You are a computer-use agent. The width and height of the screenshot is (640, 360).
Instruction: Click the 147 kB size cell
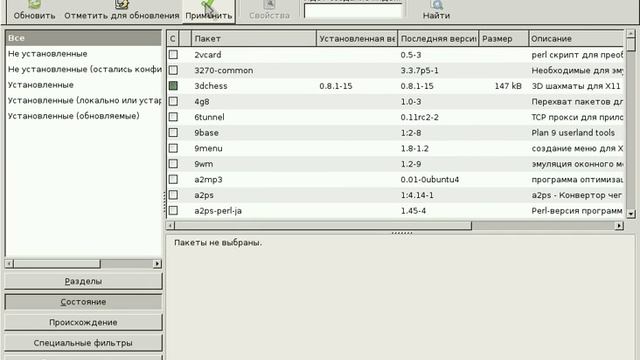click(x=508, y=86)
